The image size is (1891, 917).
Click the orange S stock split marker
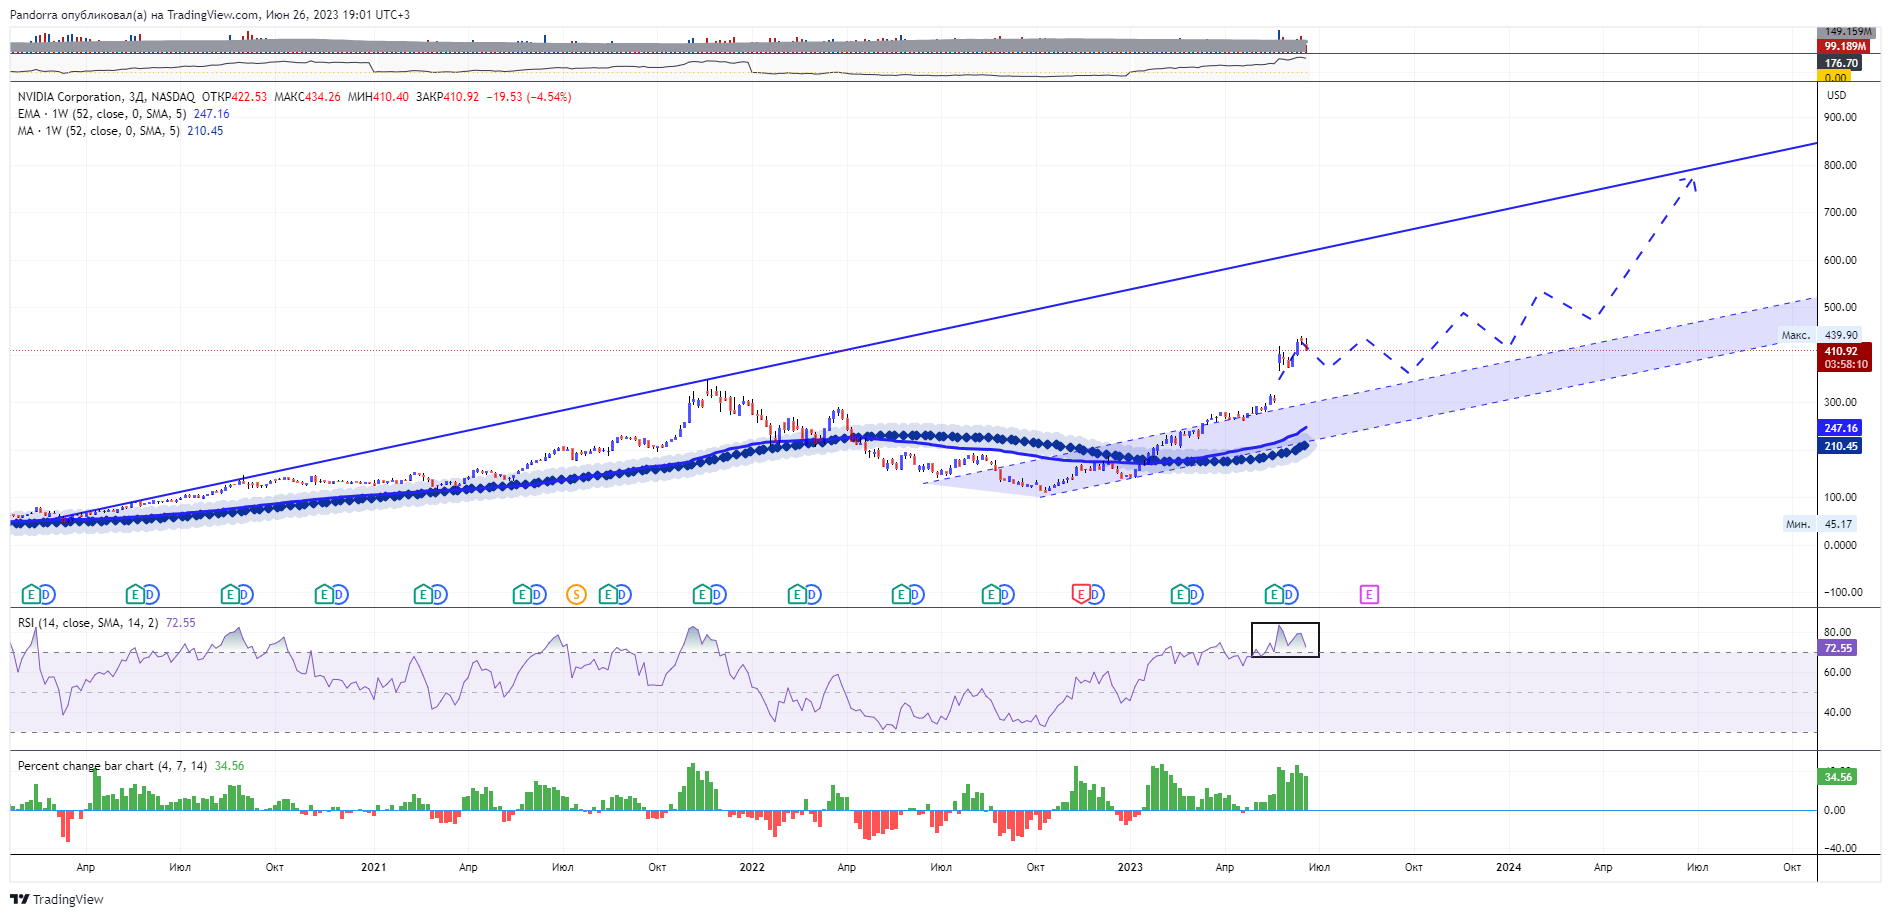(x=576, y=595)
